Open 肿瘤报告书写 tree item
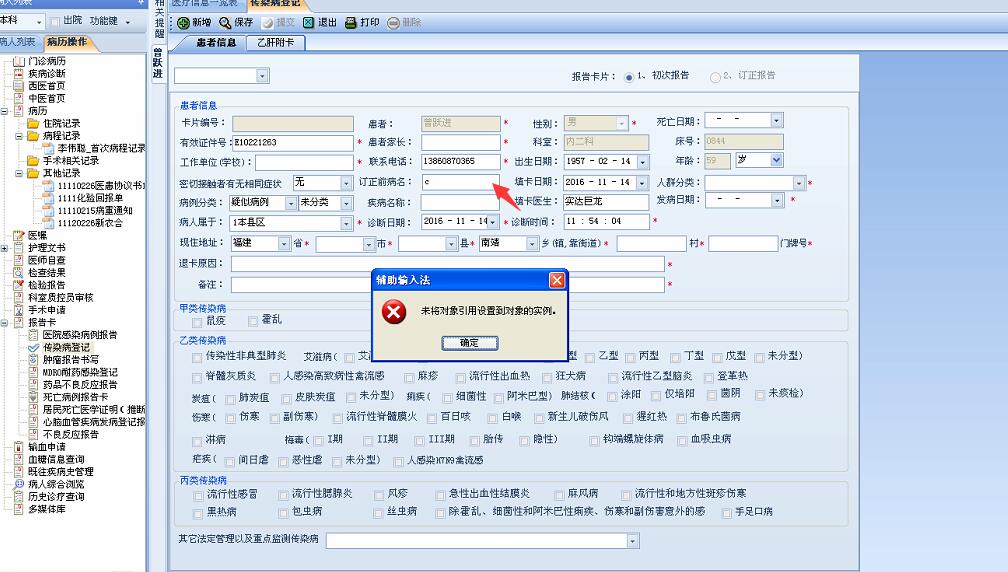This screenshot has height=572, width=1008. pos(71,360)
